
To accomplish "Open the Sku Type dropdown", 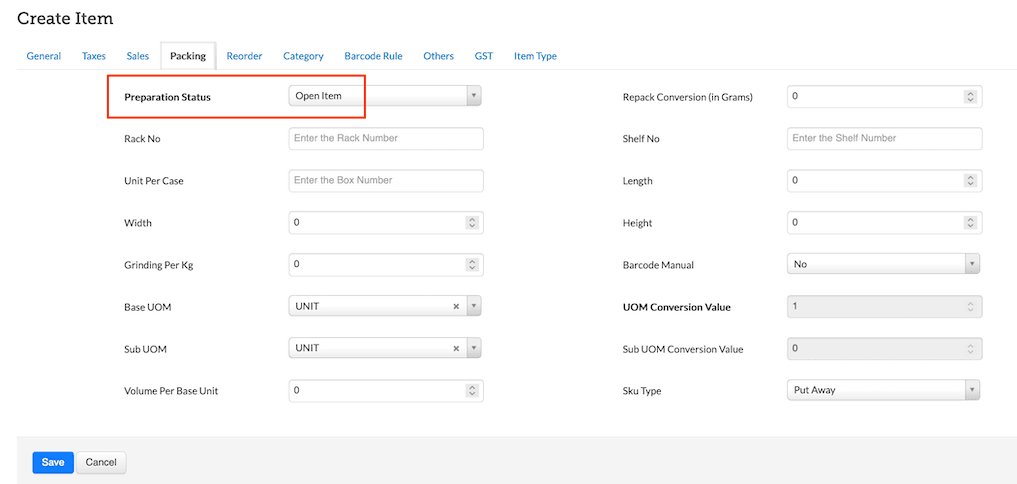I will (883, 390).
